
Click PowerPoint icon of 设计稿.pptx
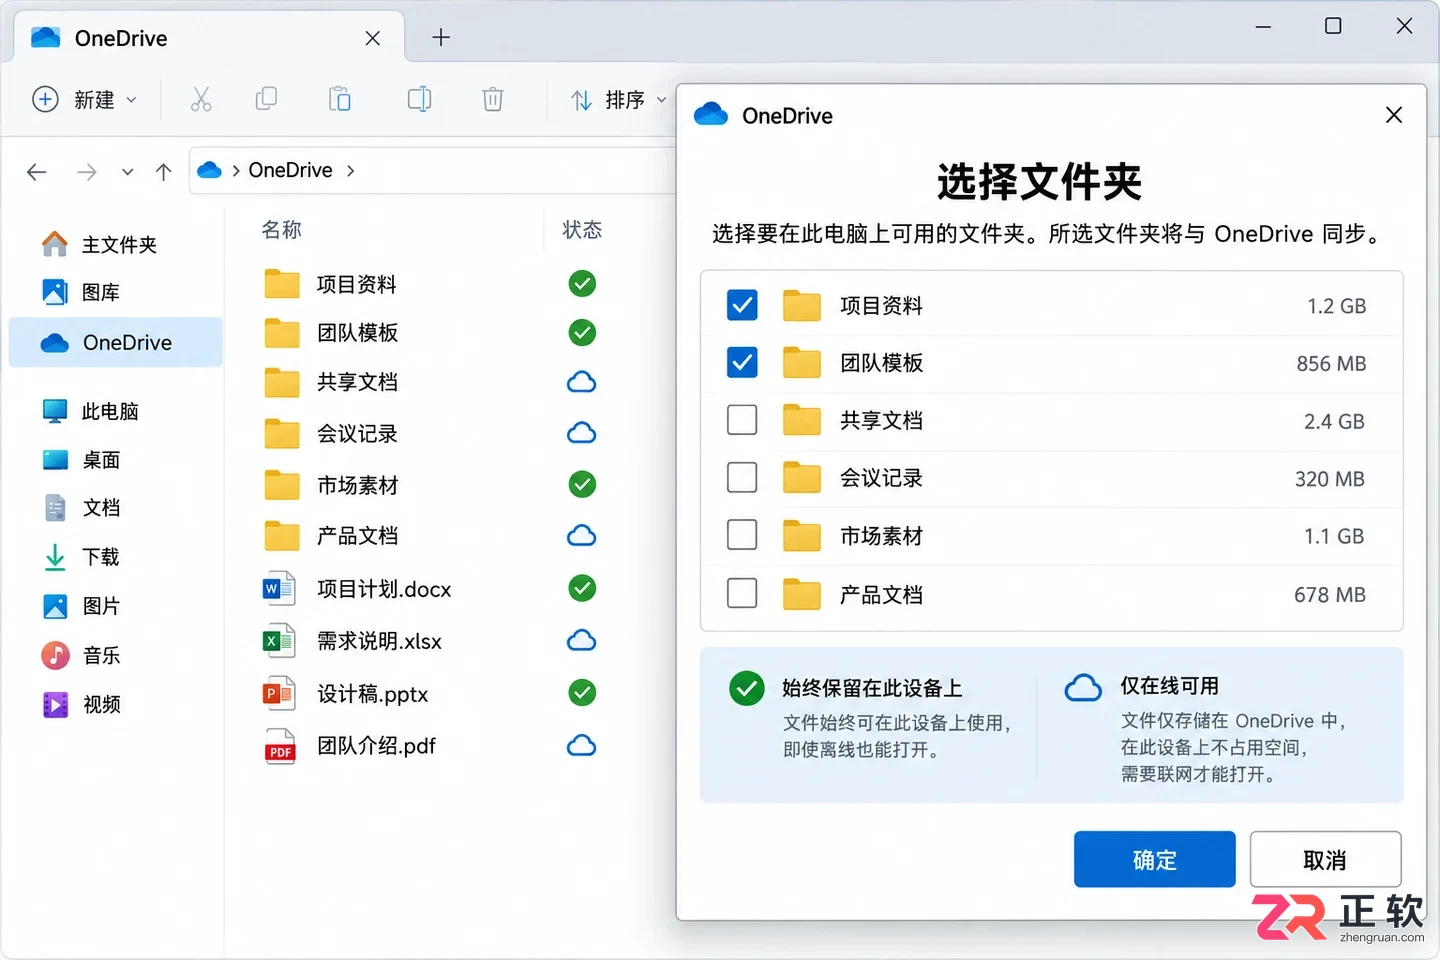(279, 693)
